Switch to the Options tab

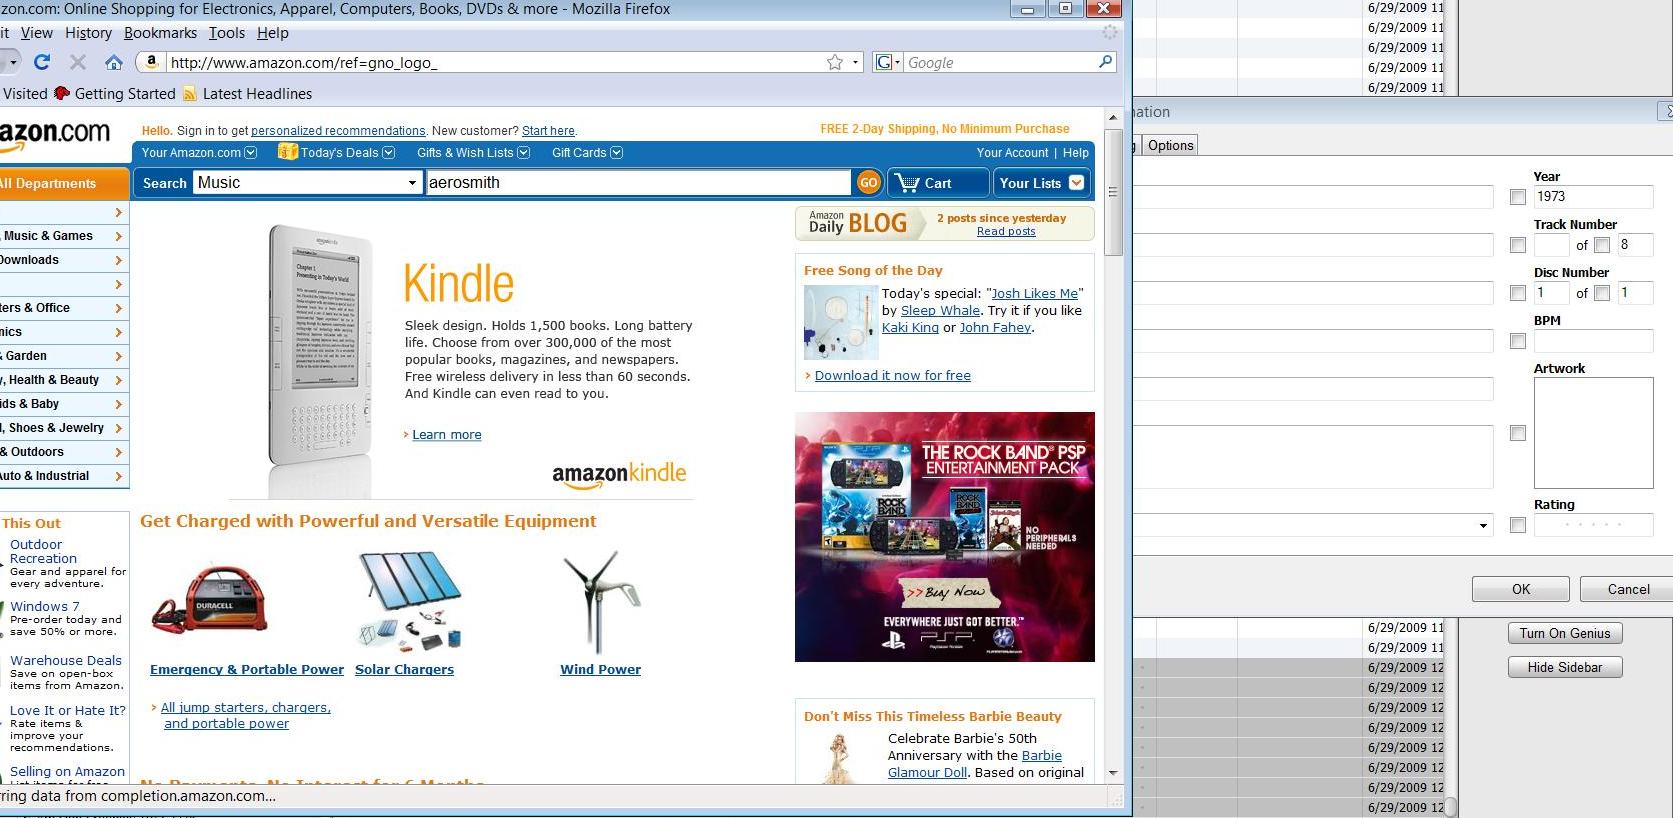point(1170,145)
